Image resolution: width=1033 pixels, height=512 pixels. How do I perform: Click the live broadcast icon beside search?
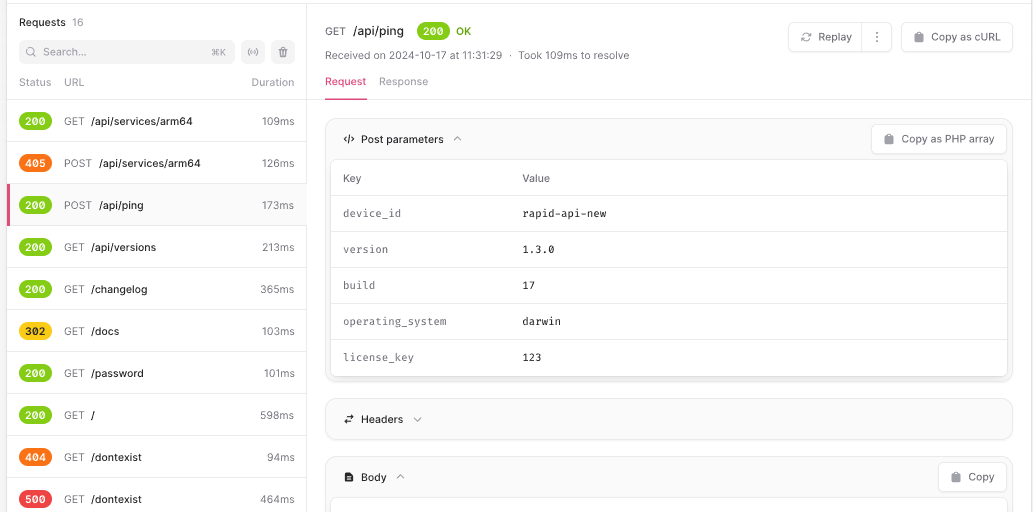(253, 52)
